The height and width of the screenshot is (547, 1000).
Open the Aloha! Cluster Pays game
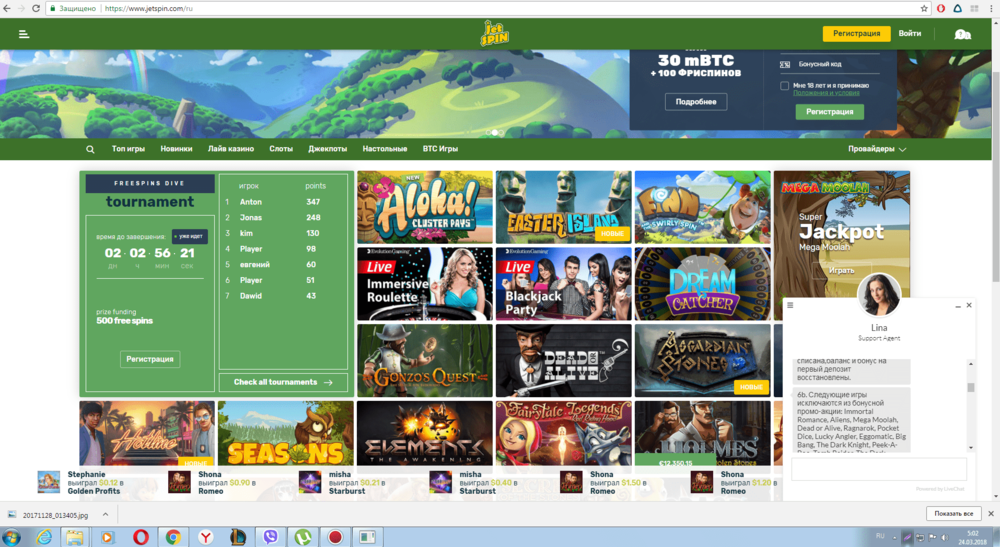[x=425, y=207]
